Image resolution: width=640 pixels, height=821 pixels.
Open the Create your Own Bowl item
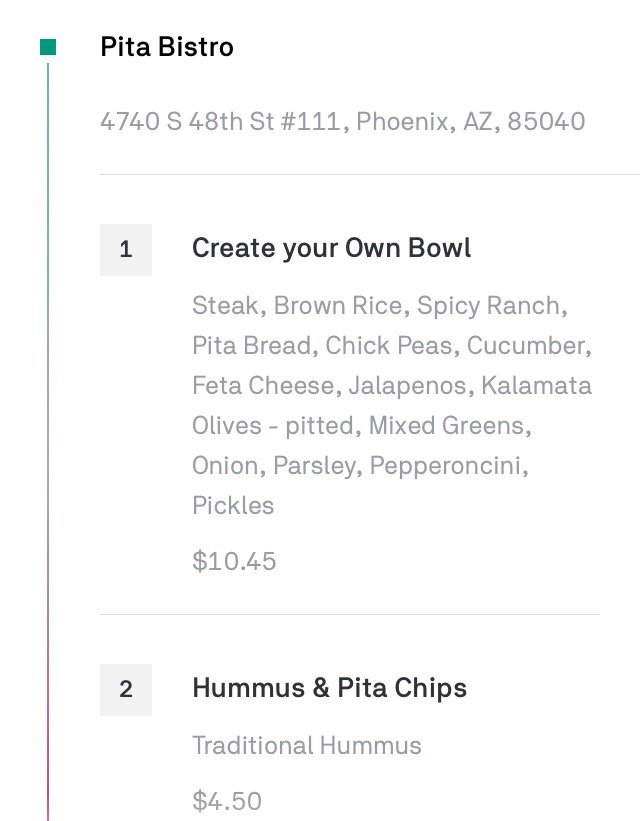331,248
